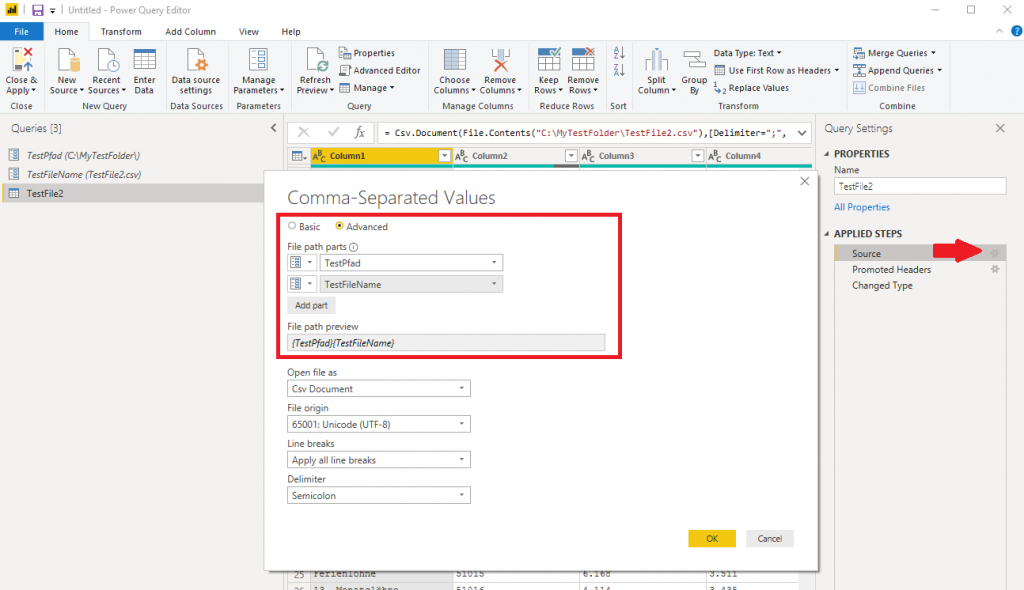Screen dimensions: 1024x590
Task: Open the Delimiter dropdown
Action: pyautogui.click(x=379, y=495)
